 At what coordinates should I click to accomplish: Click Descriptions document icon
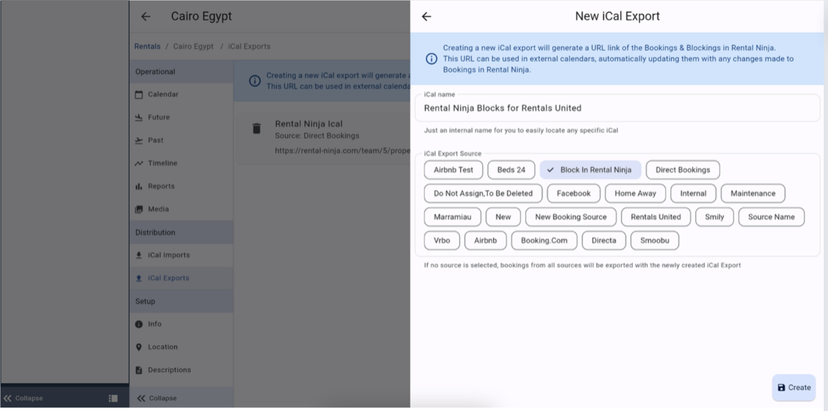coord(139,370)
